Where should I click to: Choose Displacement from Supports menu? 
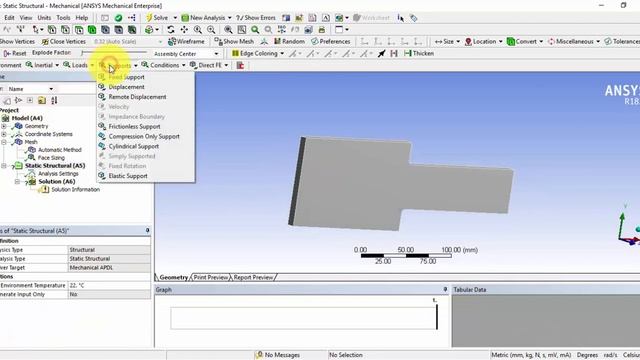click(x=126, y=87)
